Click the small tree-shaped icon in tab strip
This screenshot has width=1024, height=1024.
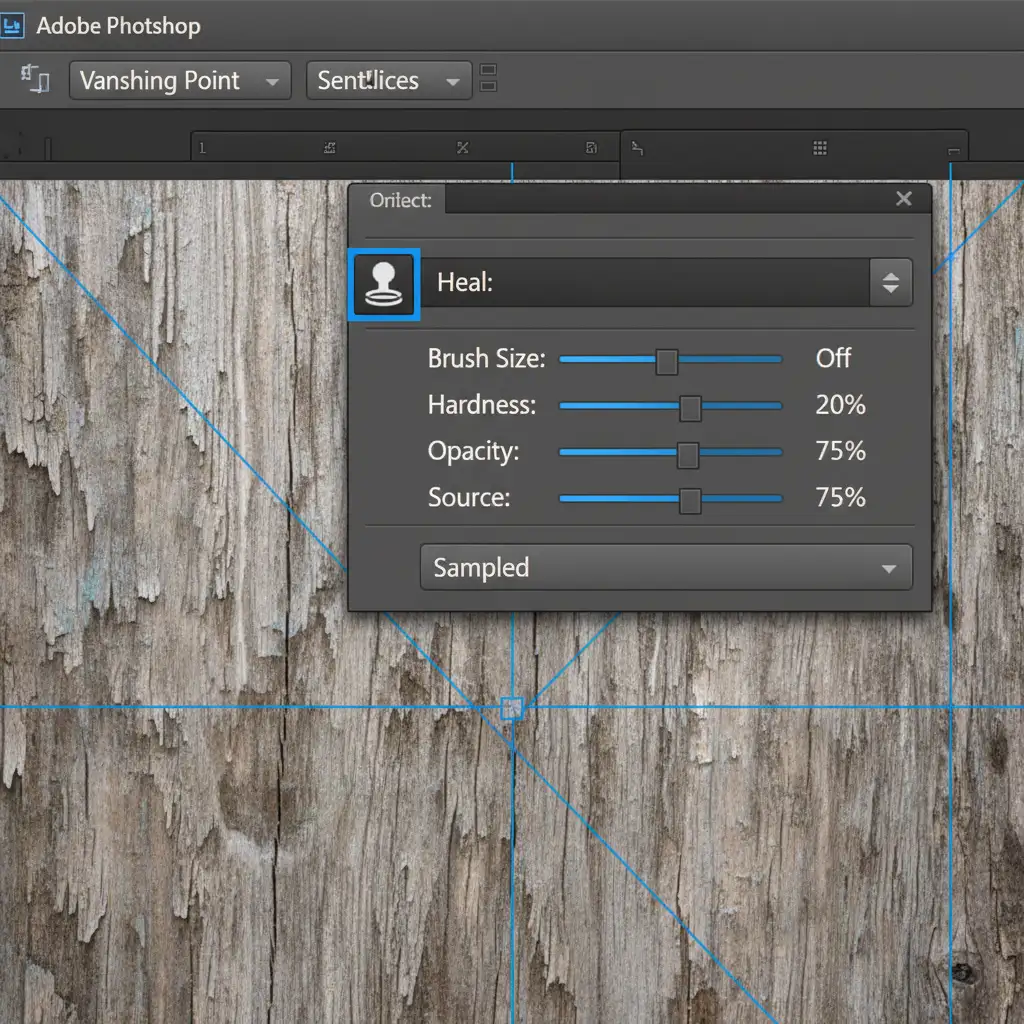pos(330,148)
